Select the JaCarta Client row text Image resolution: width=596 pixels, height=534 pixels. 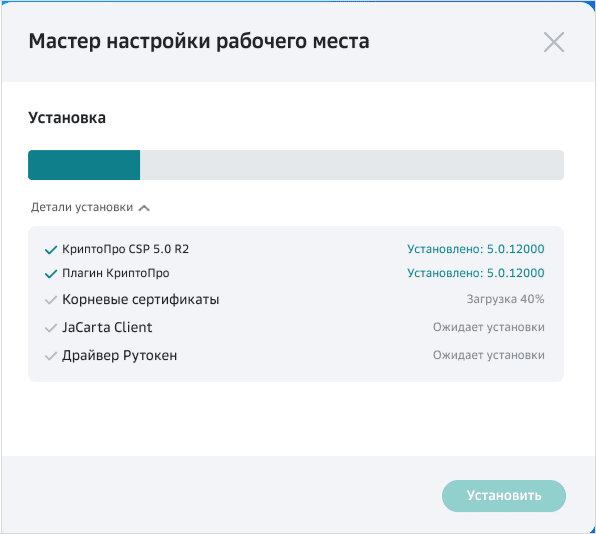tap(107, 327)
